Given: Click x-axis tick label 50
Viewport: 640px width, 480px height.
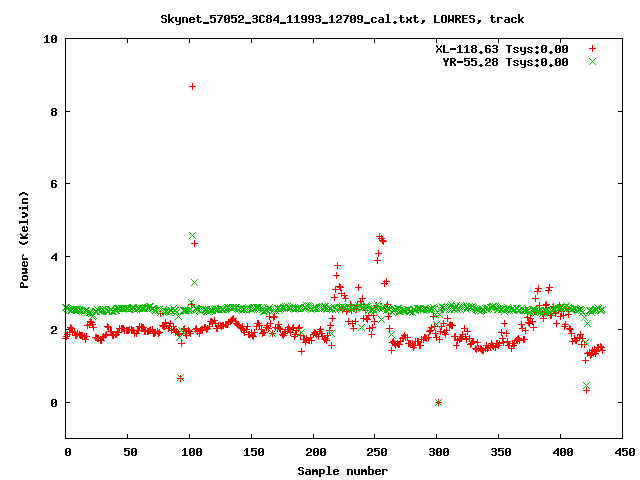Looking at the screenshot, I should tap(130, 452).
